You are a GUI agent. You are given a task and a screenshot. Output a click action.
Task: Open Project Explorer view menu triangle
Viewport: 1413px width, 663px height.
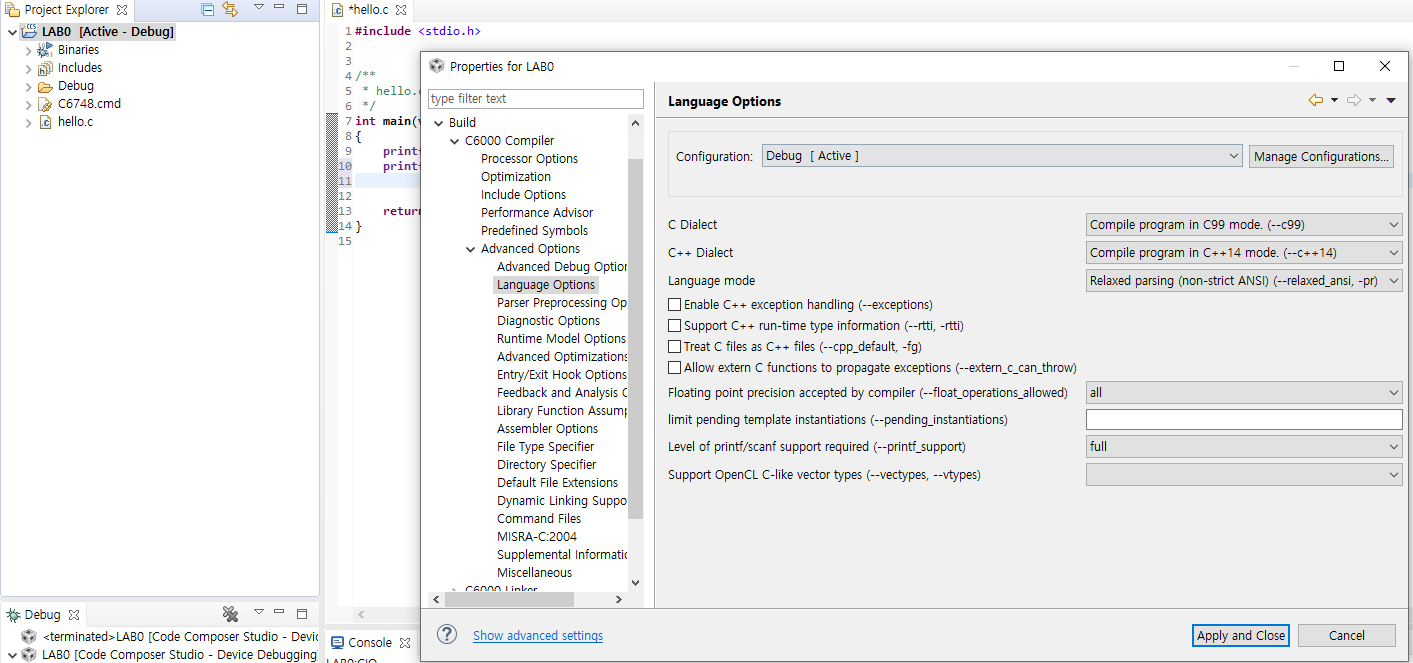point(258,8)
